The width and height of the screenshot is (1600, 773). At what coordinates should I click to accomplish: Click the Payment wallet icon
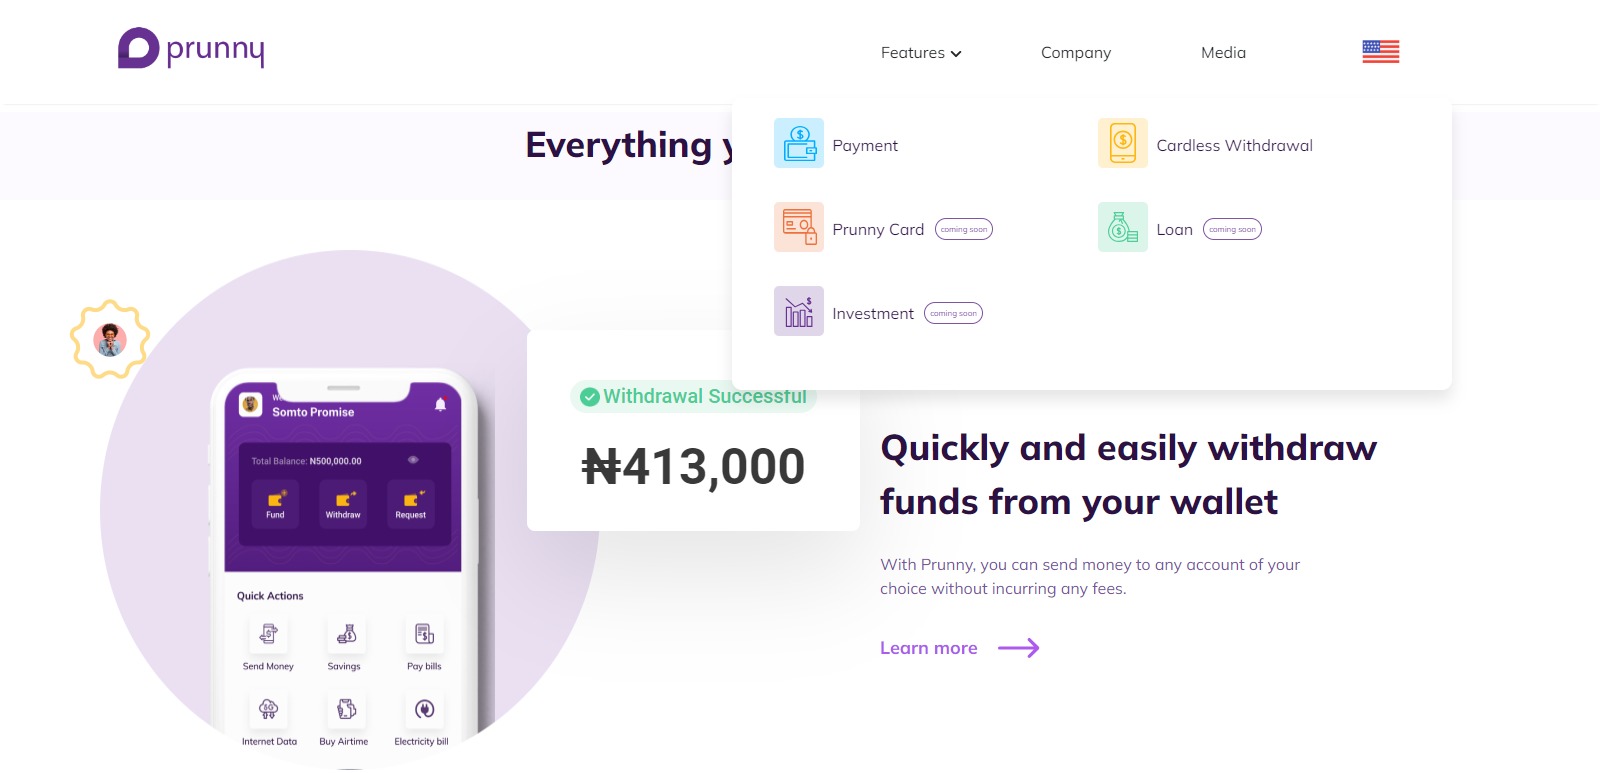798,143
